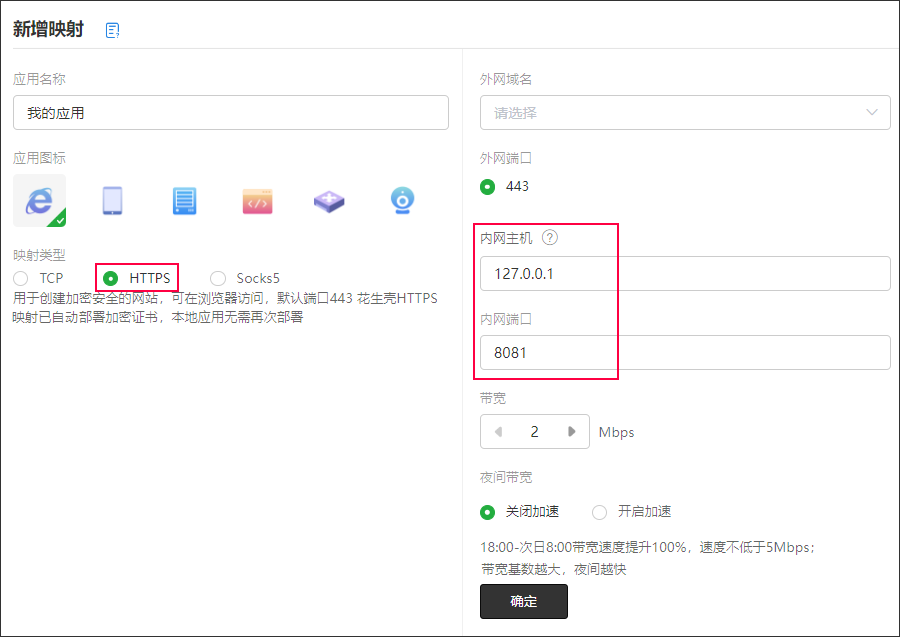Pick the blue server app icon
Screen dimensions: 900x637
click(184, 201)
